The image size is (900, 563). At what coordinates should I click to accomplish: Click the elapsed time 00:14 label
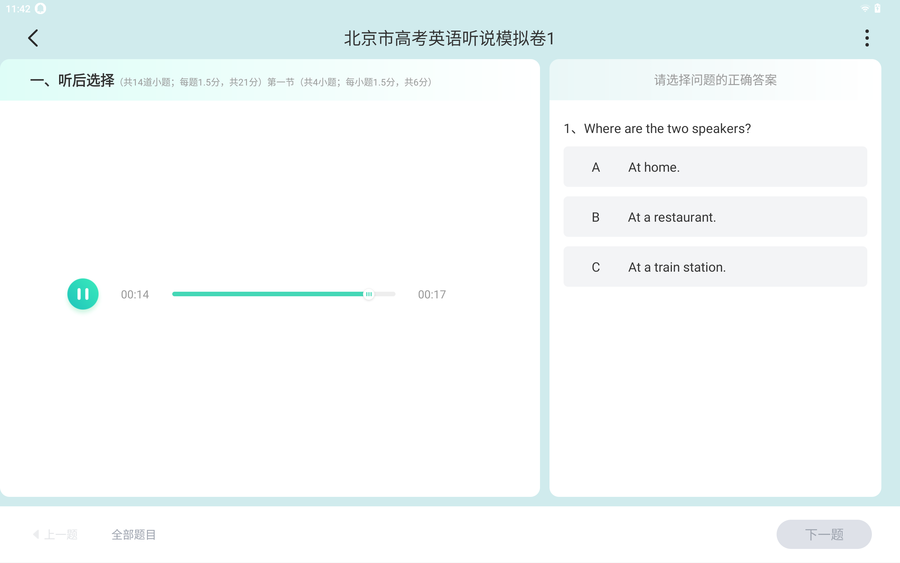pos(135,295)
